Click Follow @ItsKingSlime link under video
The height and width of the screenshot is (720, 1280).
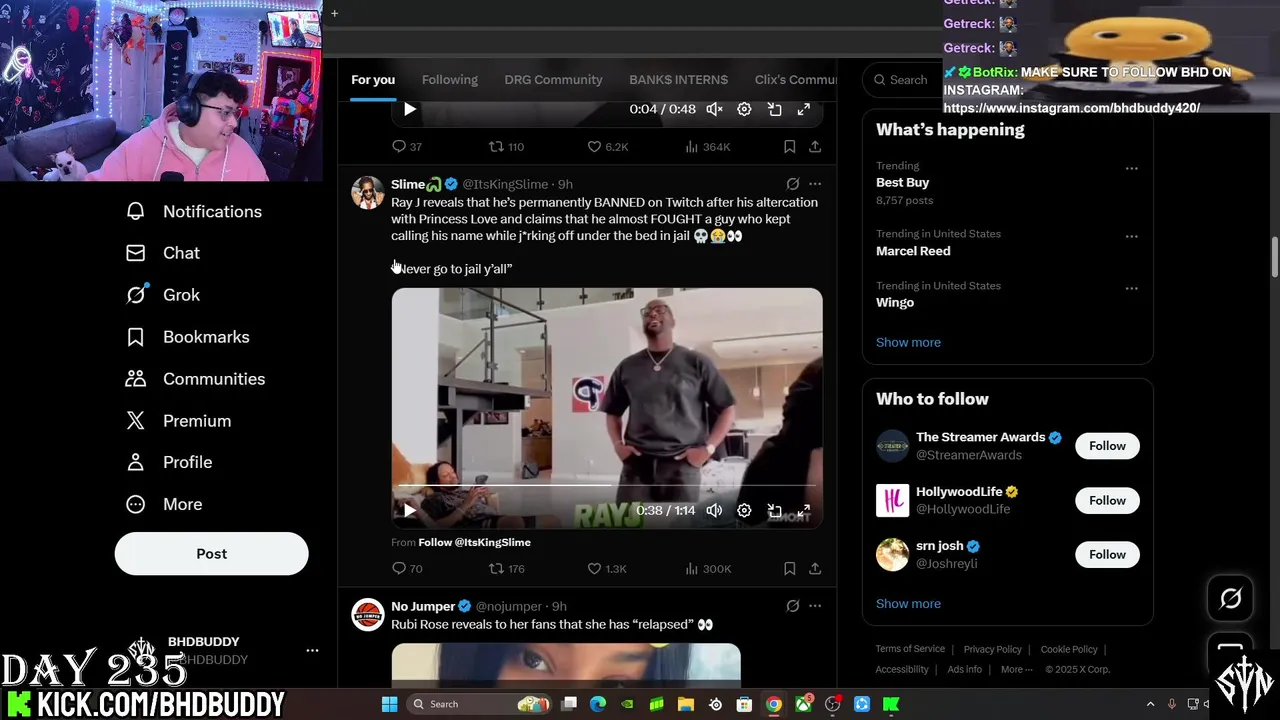[474, 542]
